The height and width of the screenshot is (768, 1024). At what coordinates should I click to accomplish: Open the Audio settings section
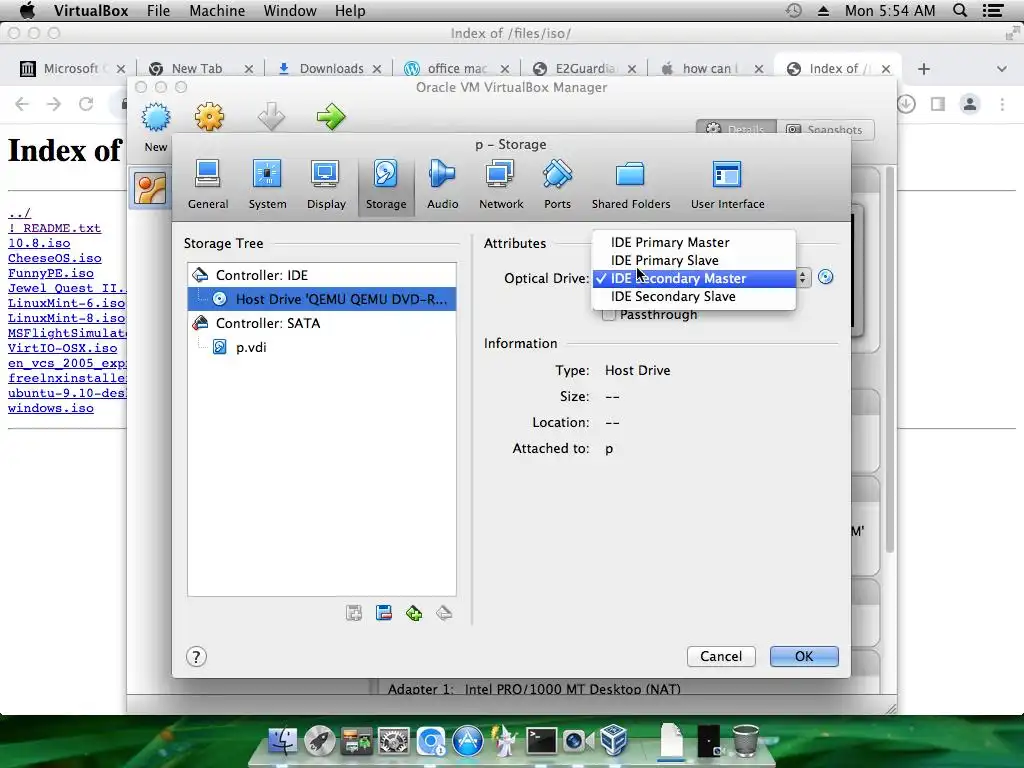(x=442, y=184)
